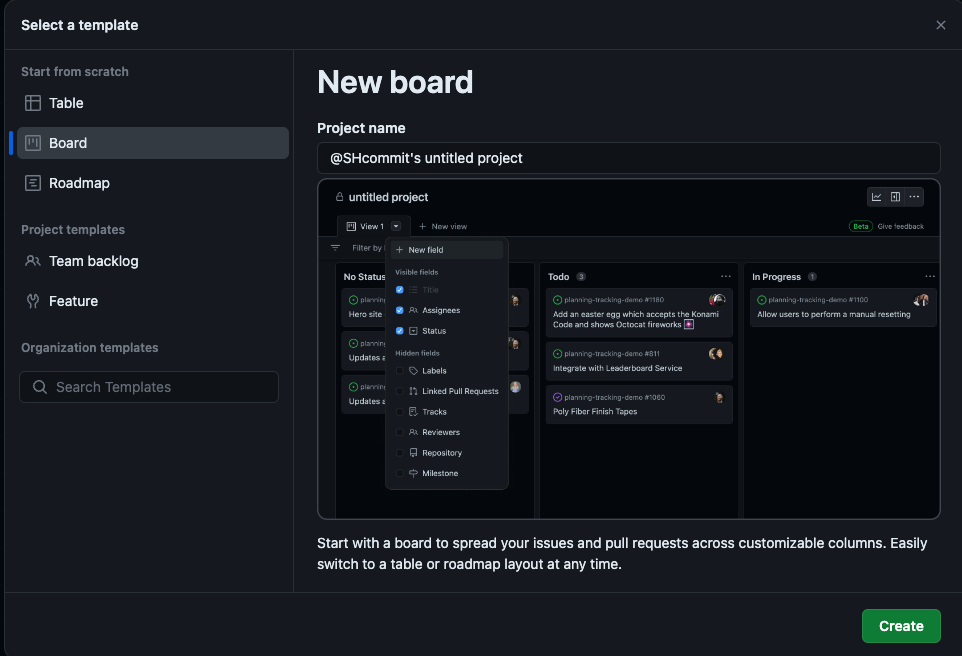962x656 pixels.
Task: Open the View 1 dropdown arrow
Action: (x=396, y=226)
